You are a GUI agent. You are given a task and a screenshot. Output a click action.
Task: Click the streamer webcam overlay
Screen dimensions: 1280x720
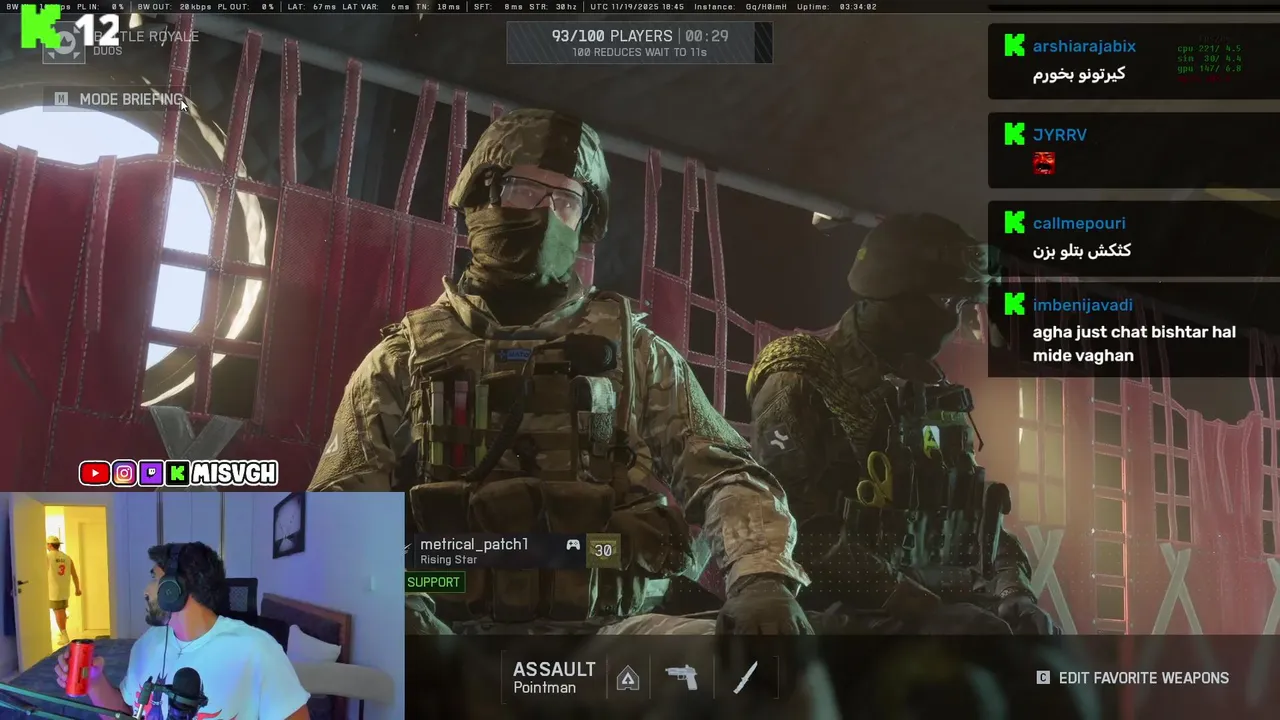point(202,605)
